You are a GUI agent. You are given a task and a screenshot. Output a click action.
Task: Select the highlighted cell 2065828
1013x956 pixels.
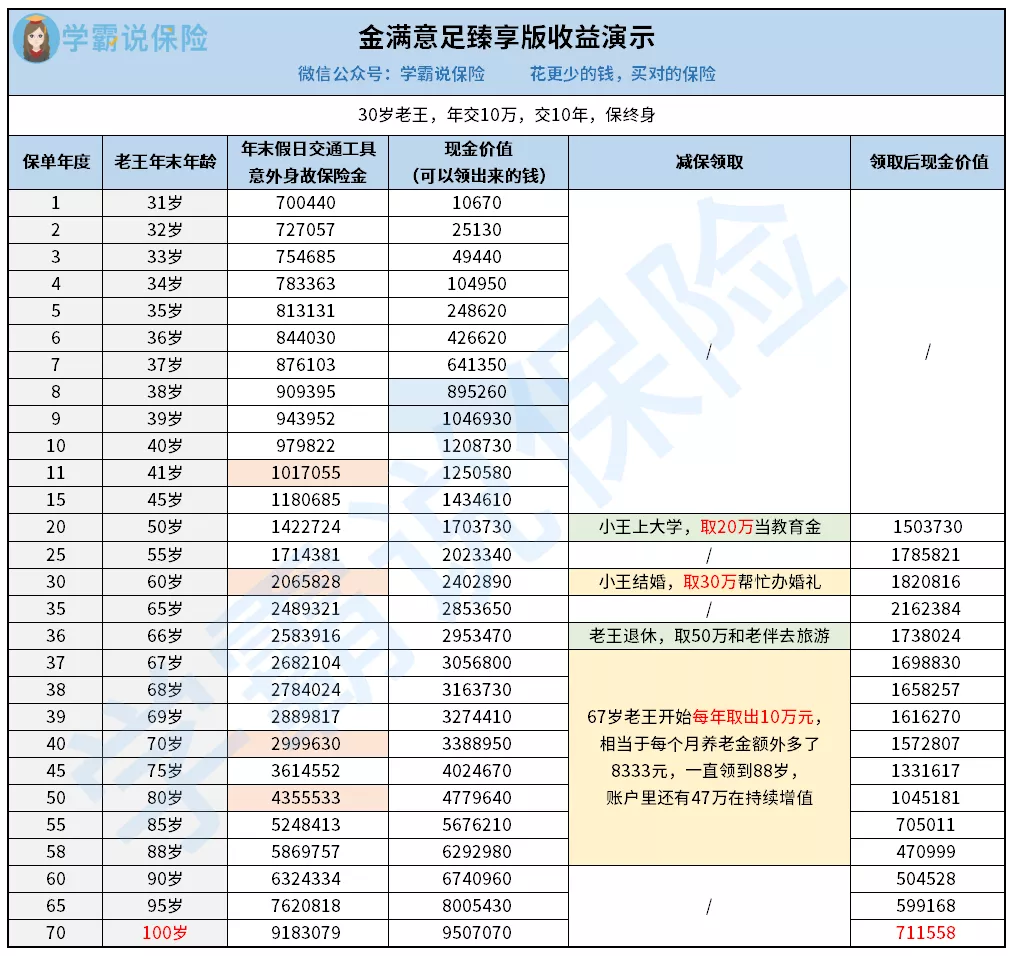(x=306, y=582)
